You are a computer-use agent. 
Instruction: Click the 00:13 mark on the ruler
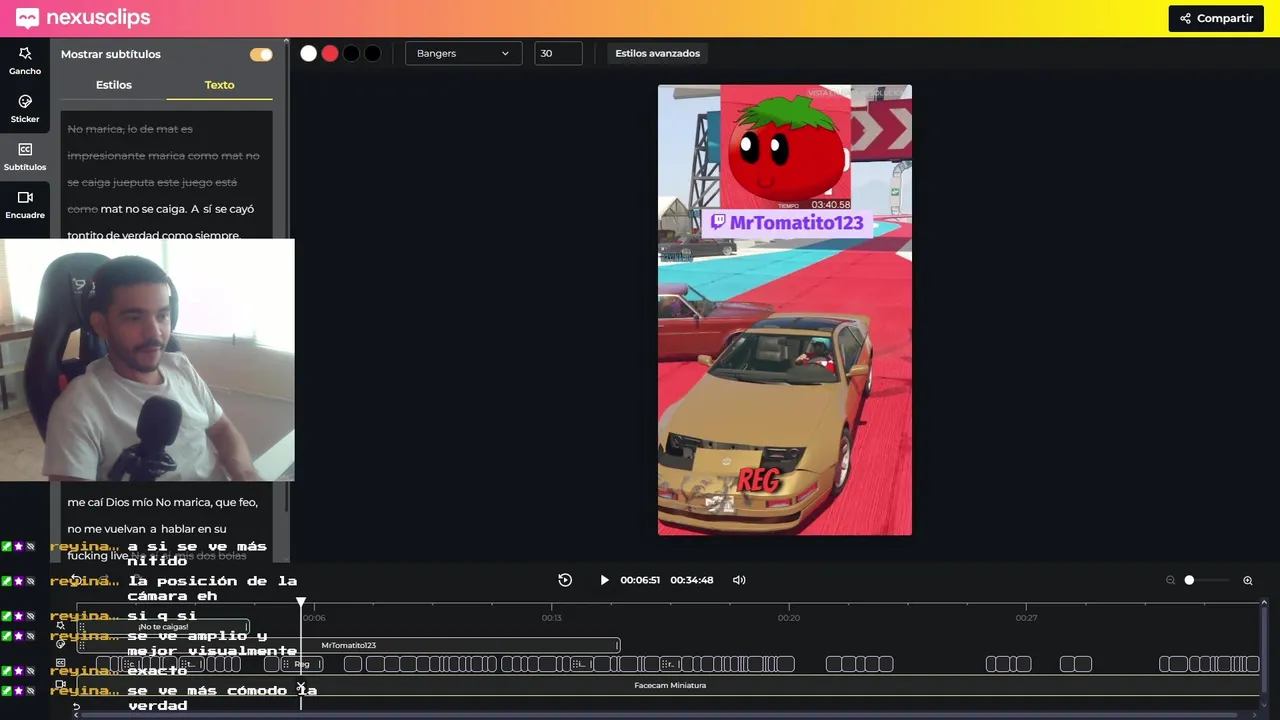coord(552,618)
